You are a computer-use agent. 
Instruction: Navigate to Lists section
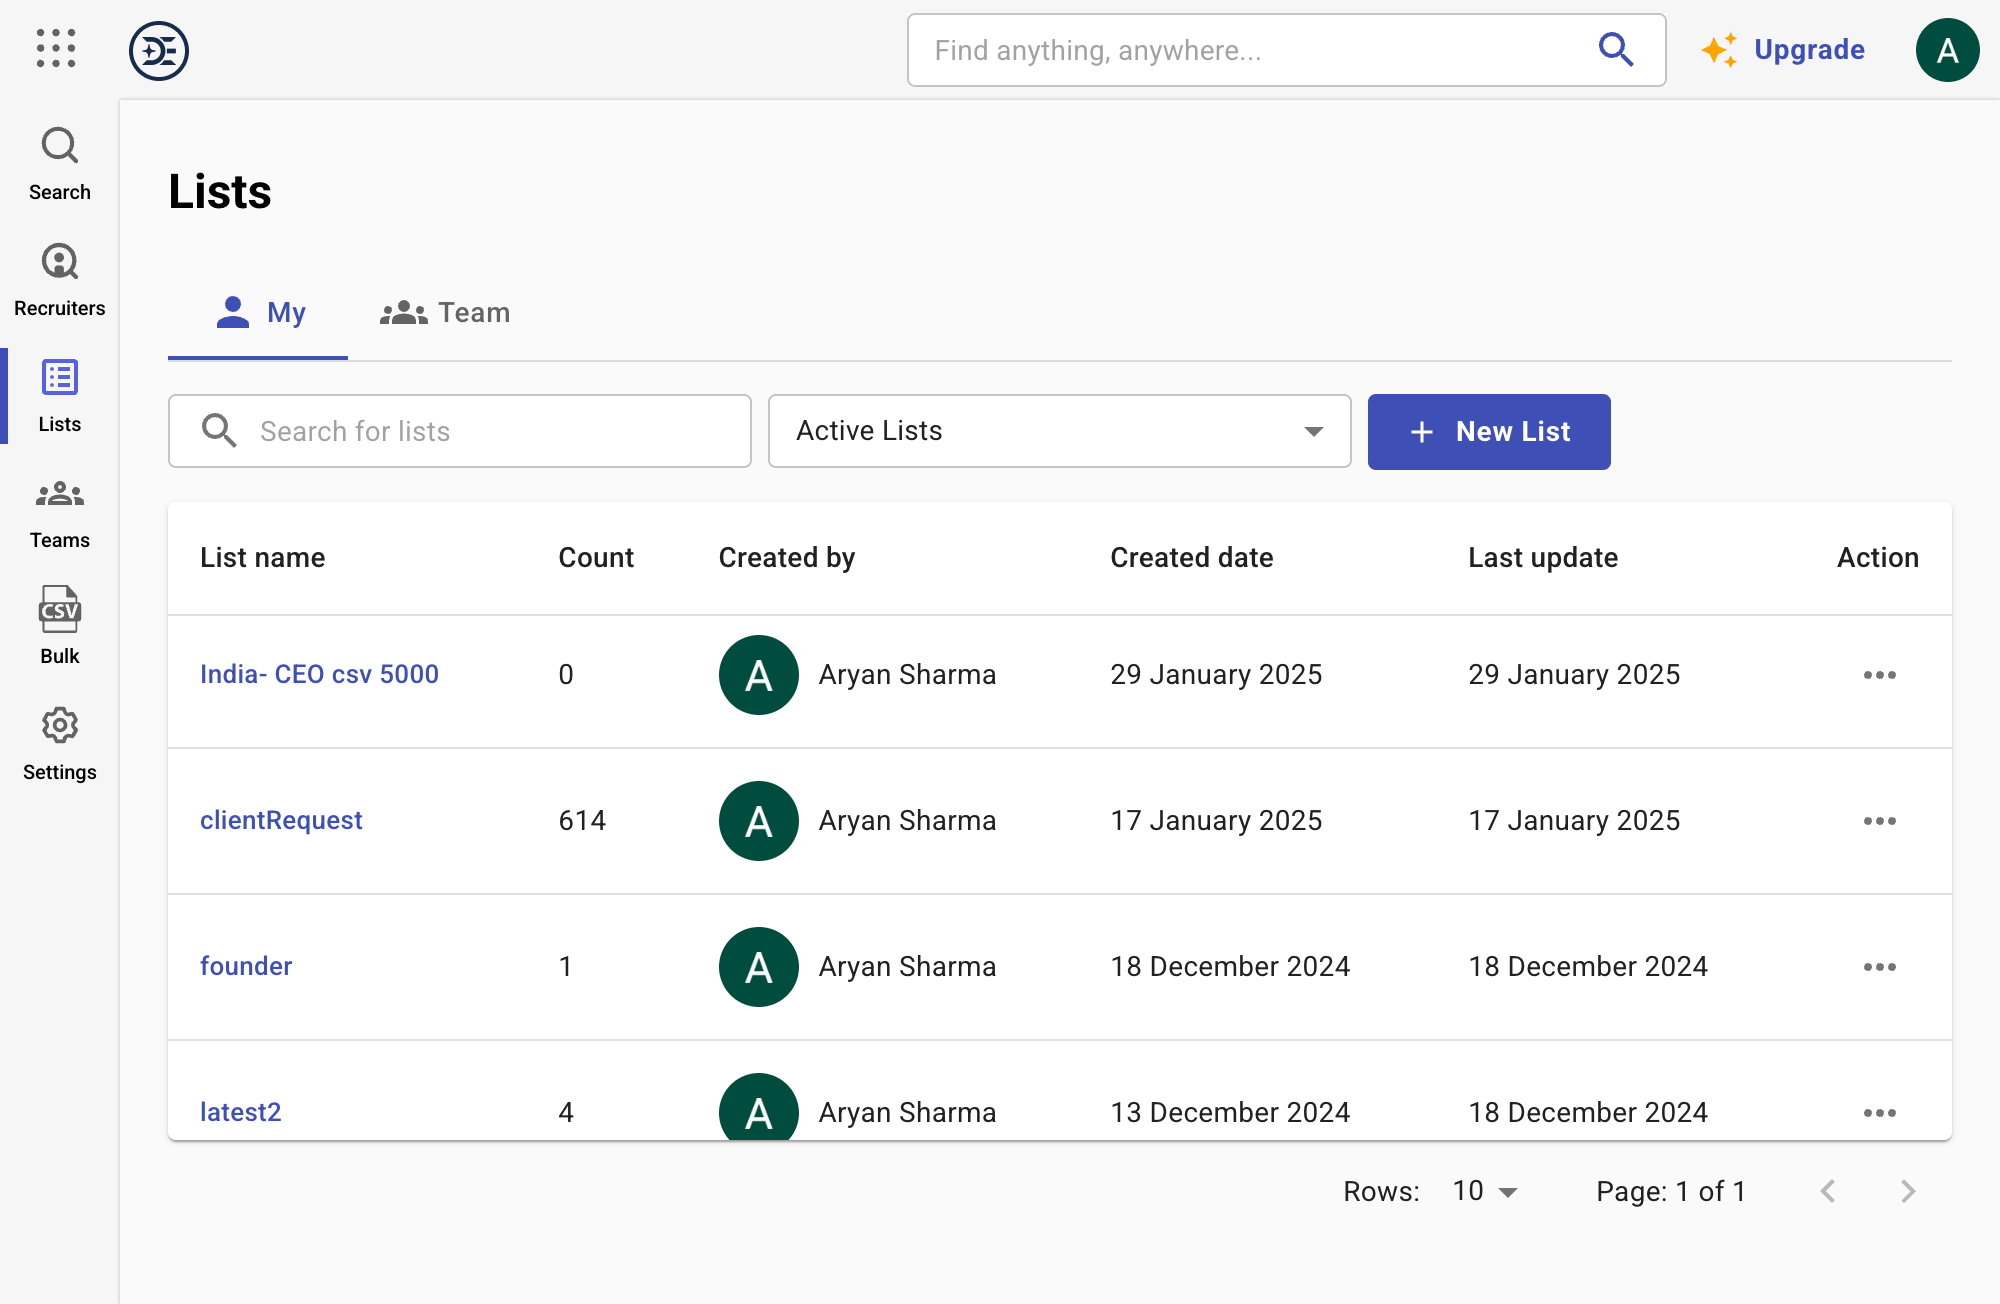point(60,396)
